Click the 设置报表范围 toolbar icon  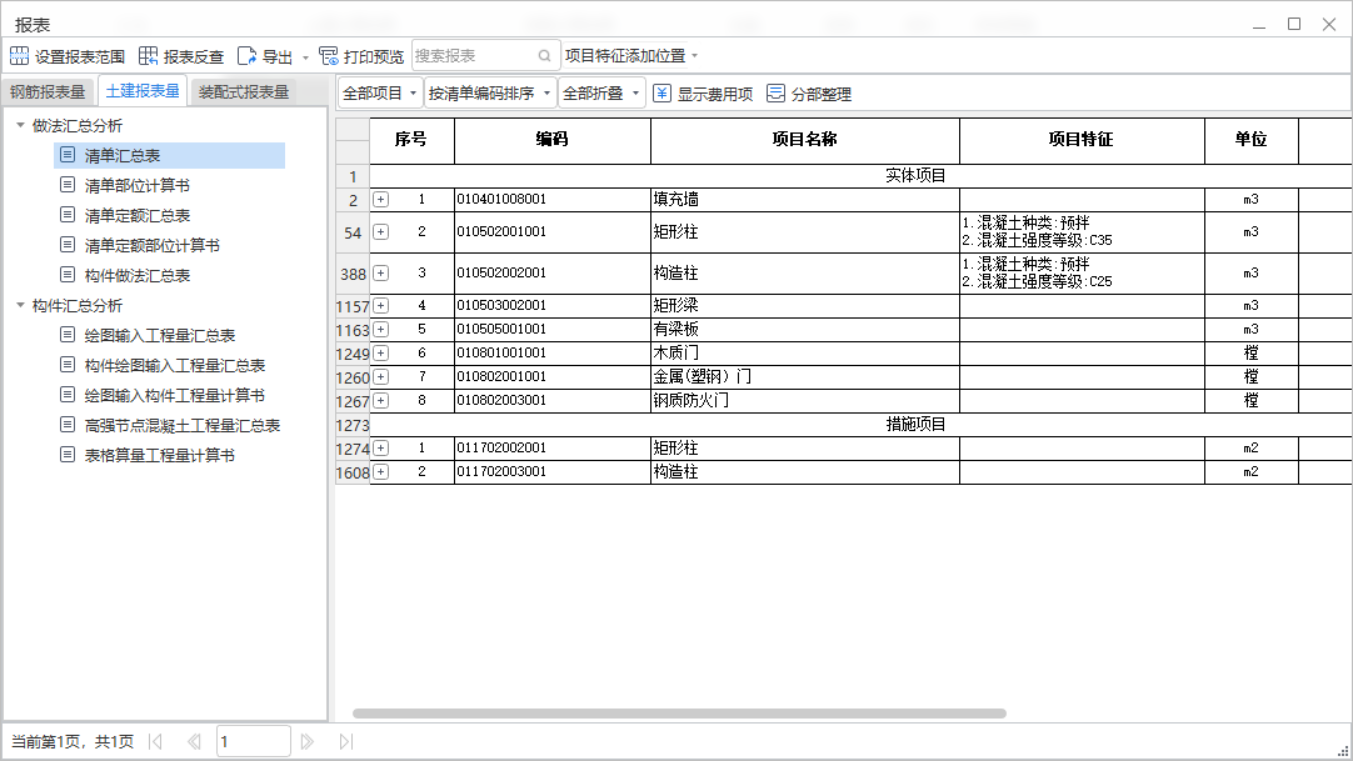click(x=19, y=56)
